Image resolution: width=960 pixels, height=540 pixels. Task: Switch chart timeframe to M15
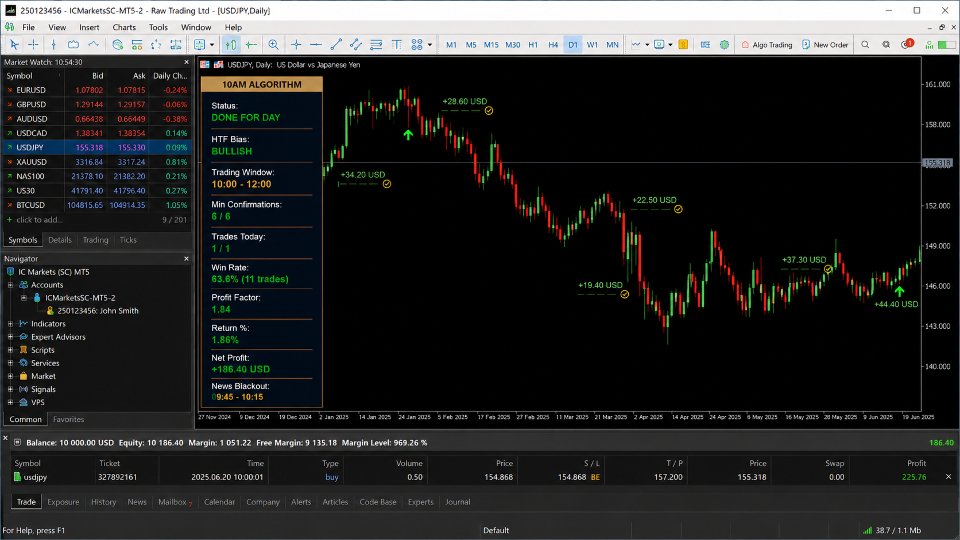[x=491, y=45]
